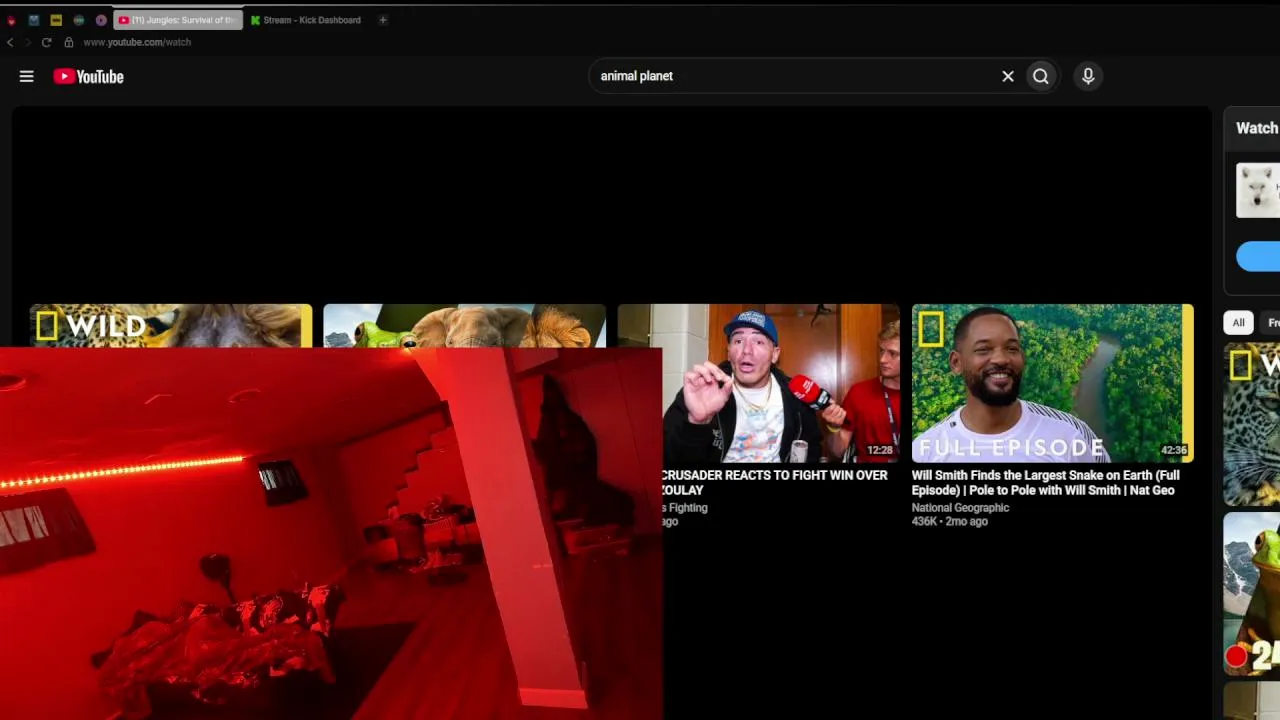The height and width of the screenshot is (720, 1280).
Task: Click the blue button in the Watch panel
Action: click(1258, 256)
